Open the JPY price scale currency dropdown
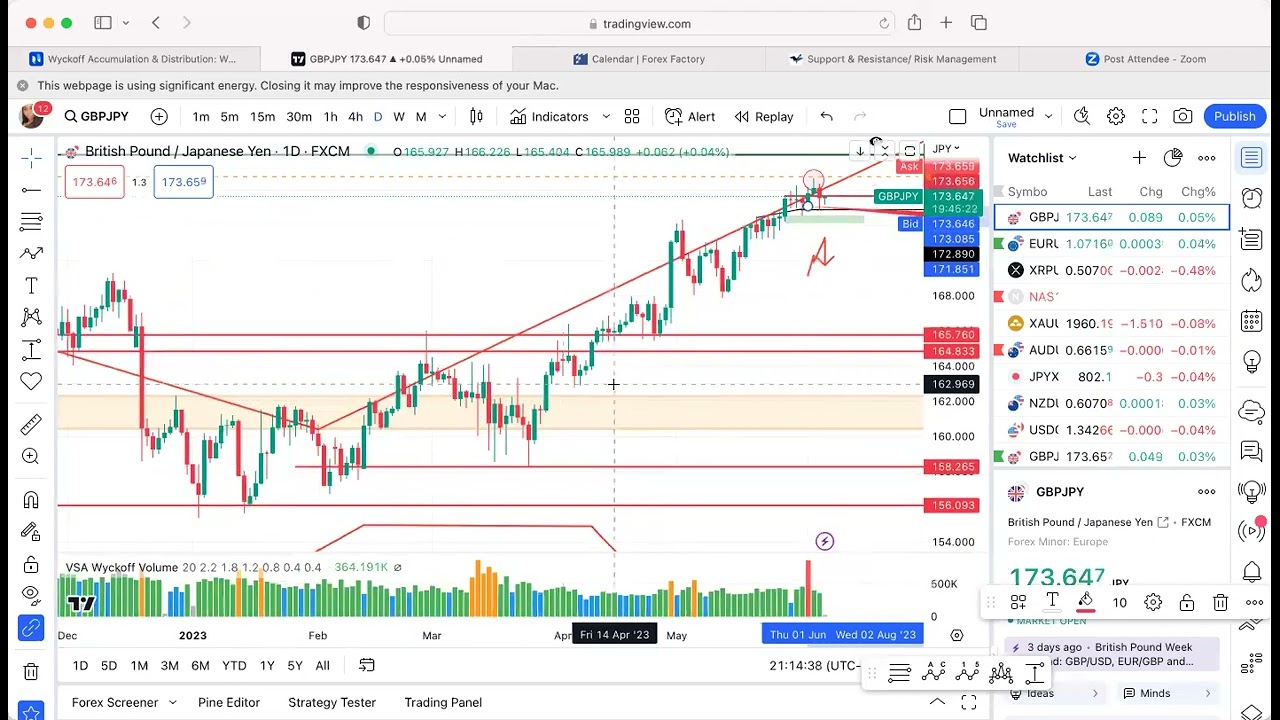1280x720 pixels. (946, 149)
